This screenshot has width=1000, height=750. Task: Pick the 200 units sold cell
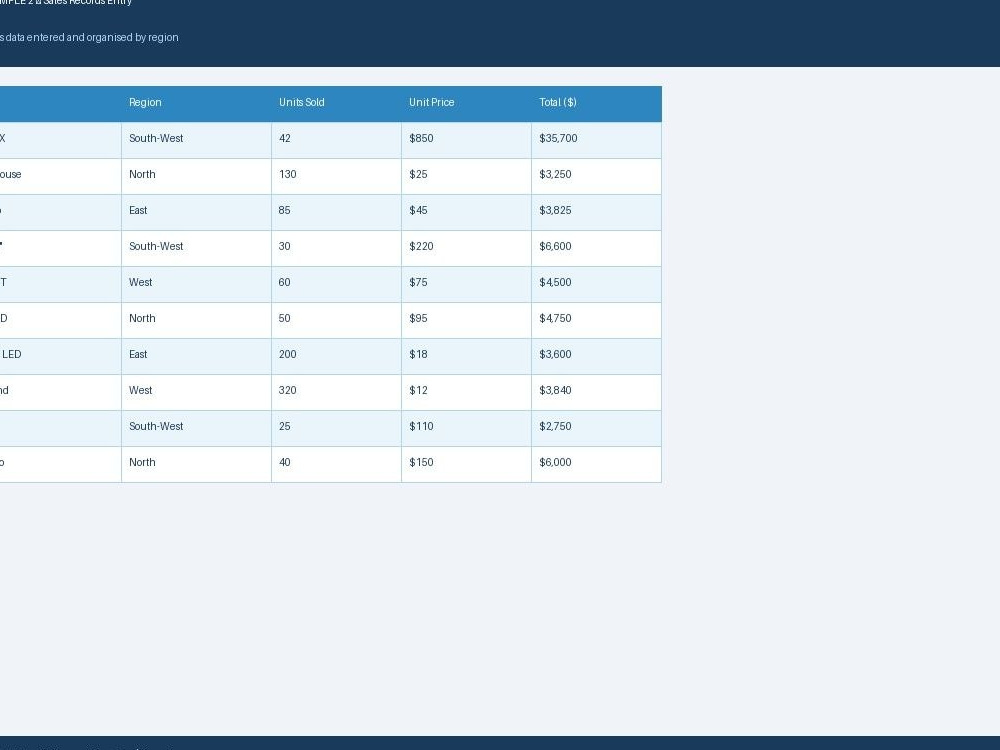(337, 357)
